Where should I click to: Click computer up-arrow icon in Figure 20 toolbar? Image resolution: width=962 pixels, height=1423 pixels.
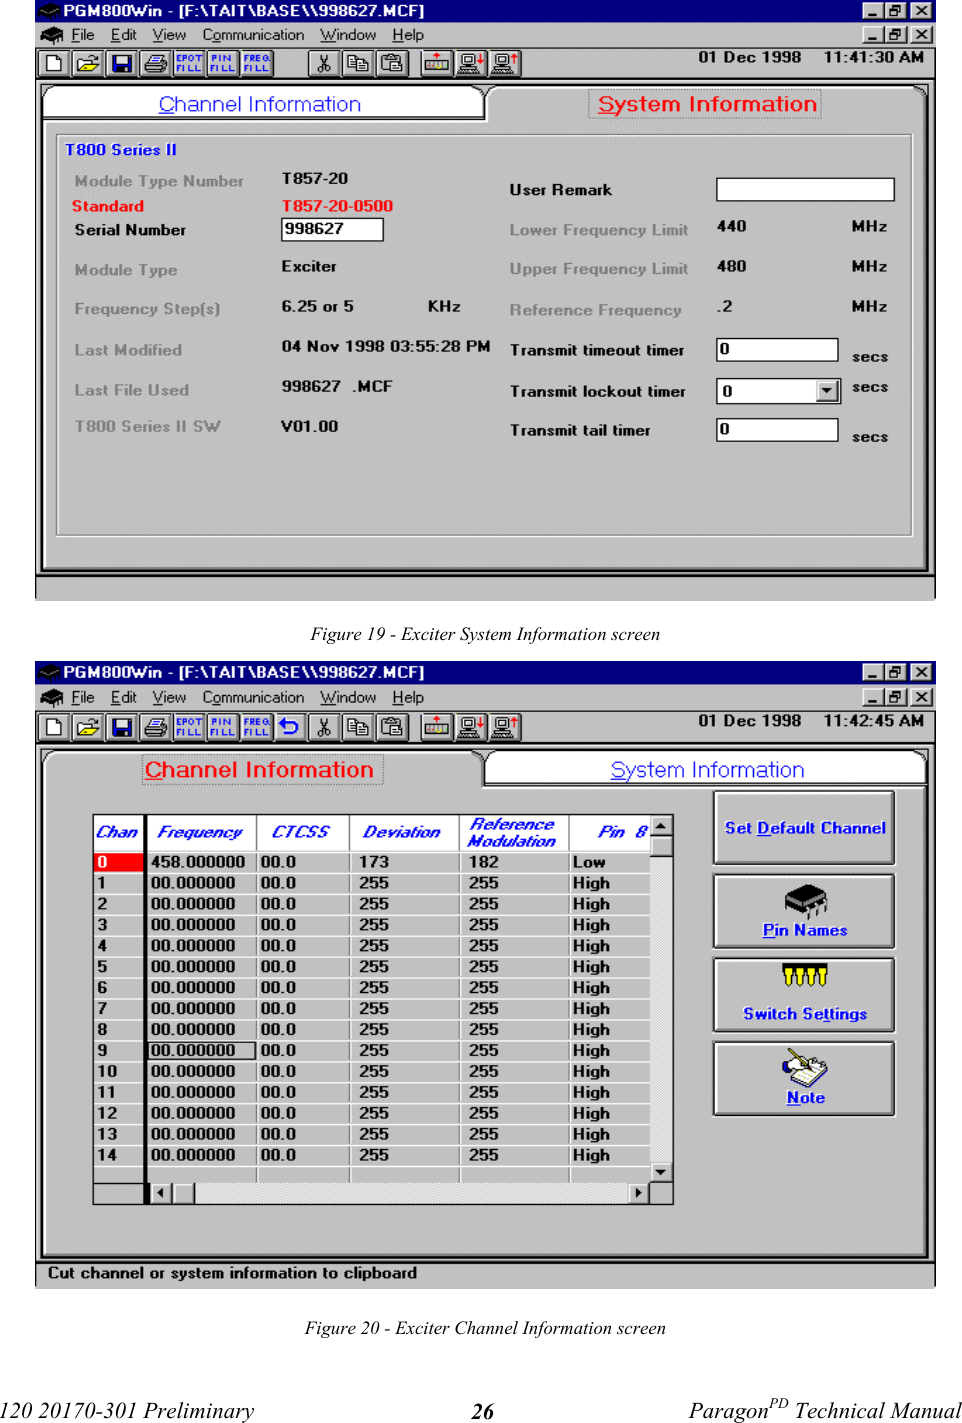tap(504, 727)
